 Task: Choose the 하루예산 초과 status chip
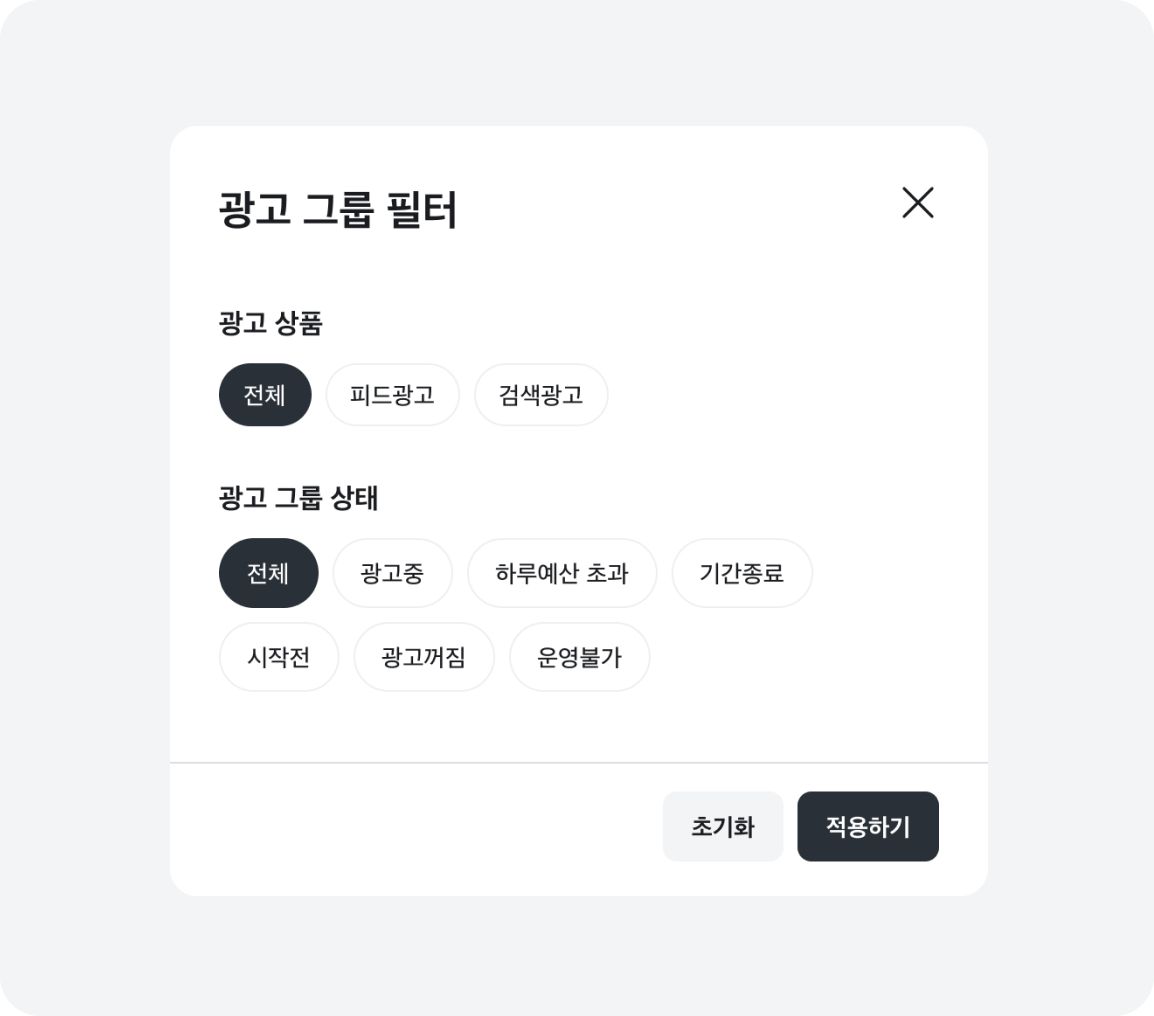click(562, 573)
